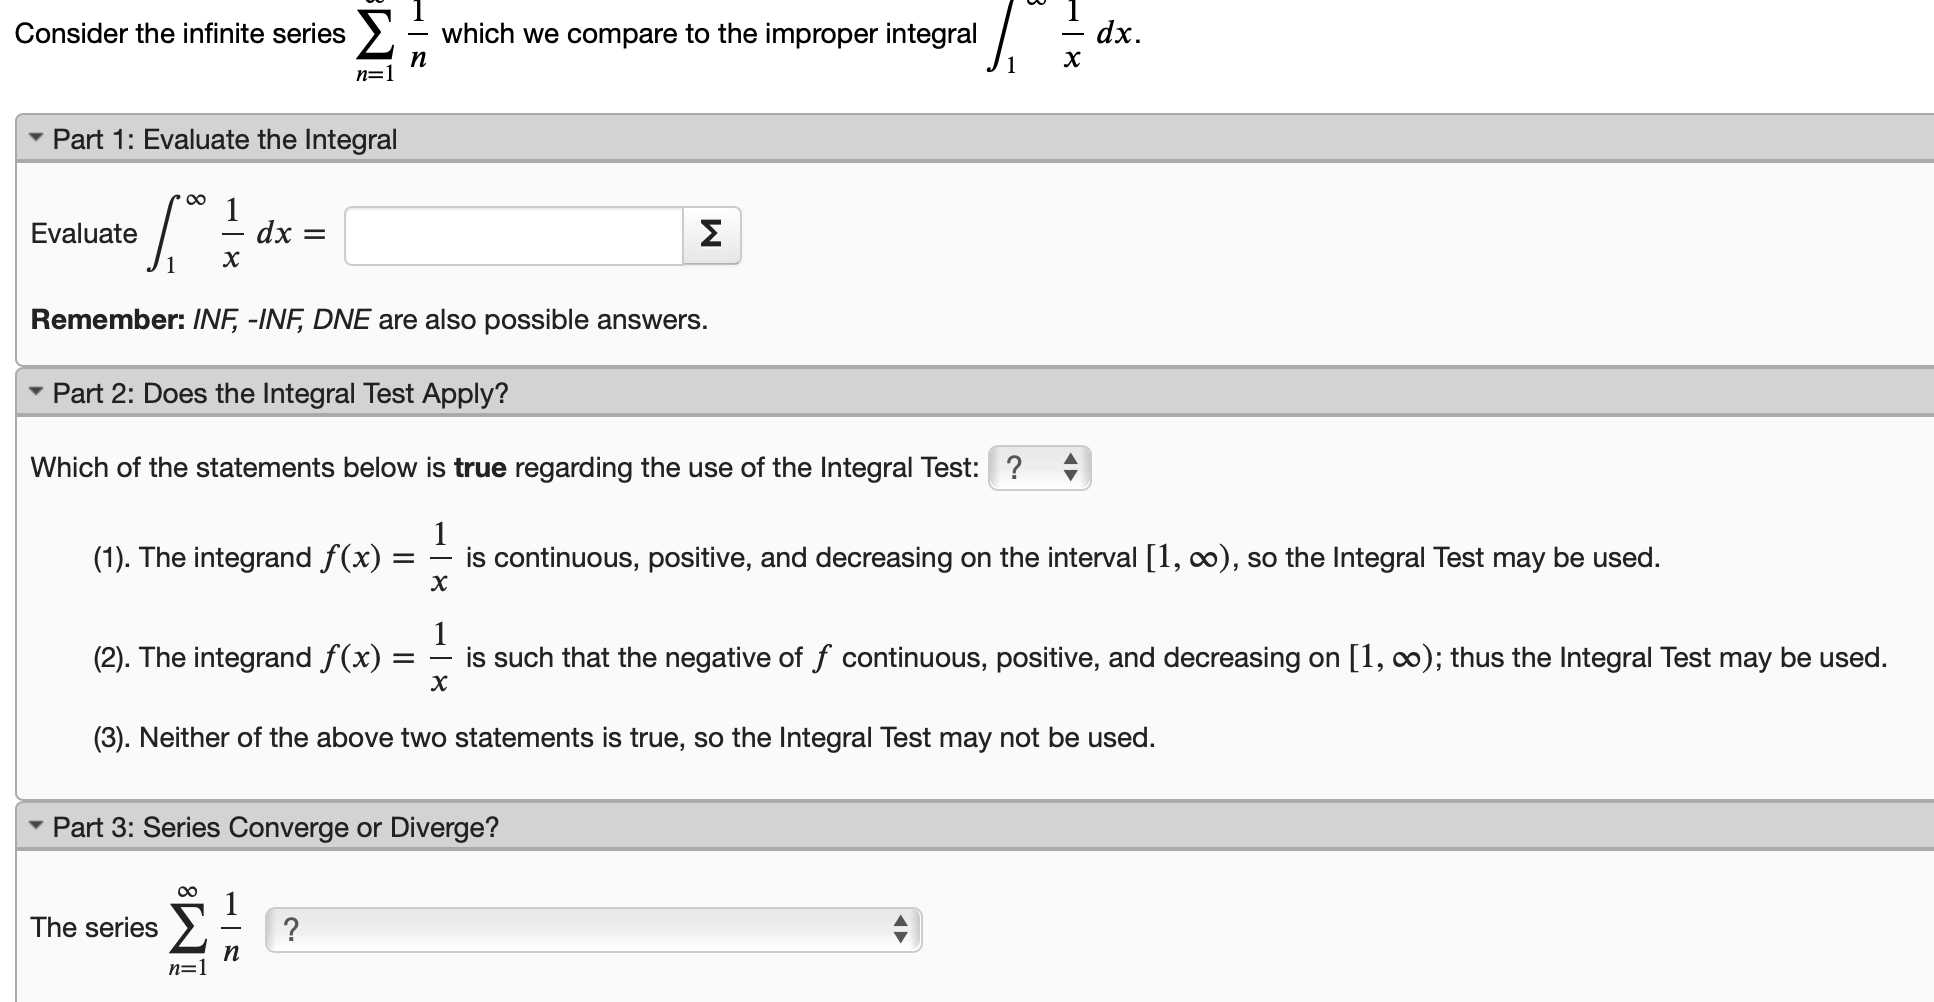
Task: Click the Part 3 disclosure triangle
Action: tap(35, 826)
